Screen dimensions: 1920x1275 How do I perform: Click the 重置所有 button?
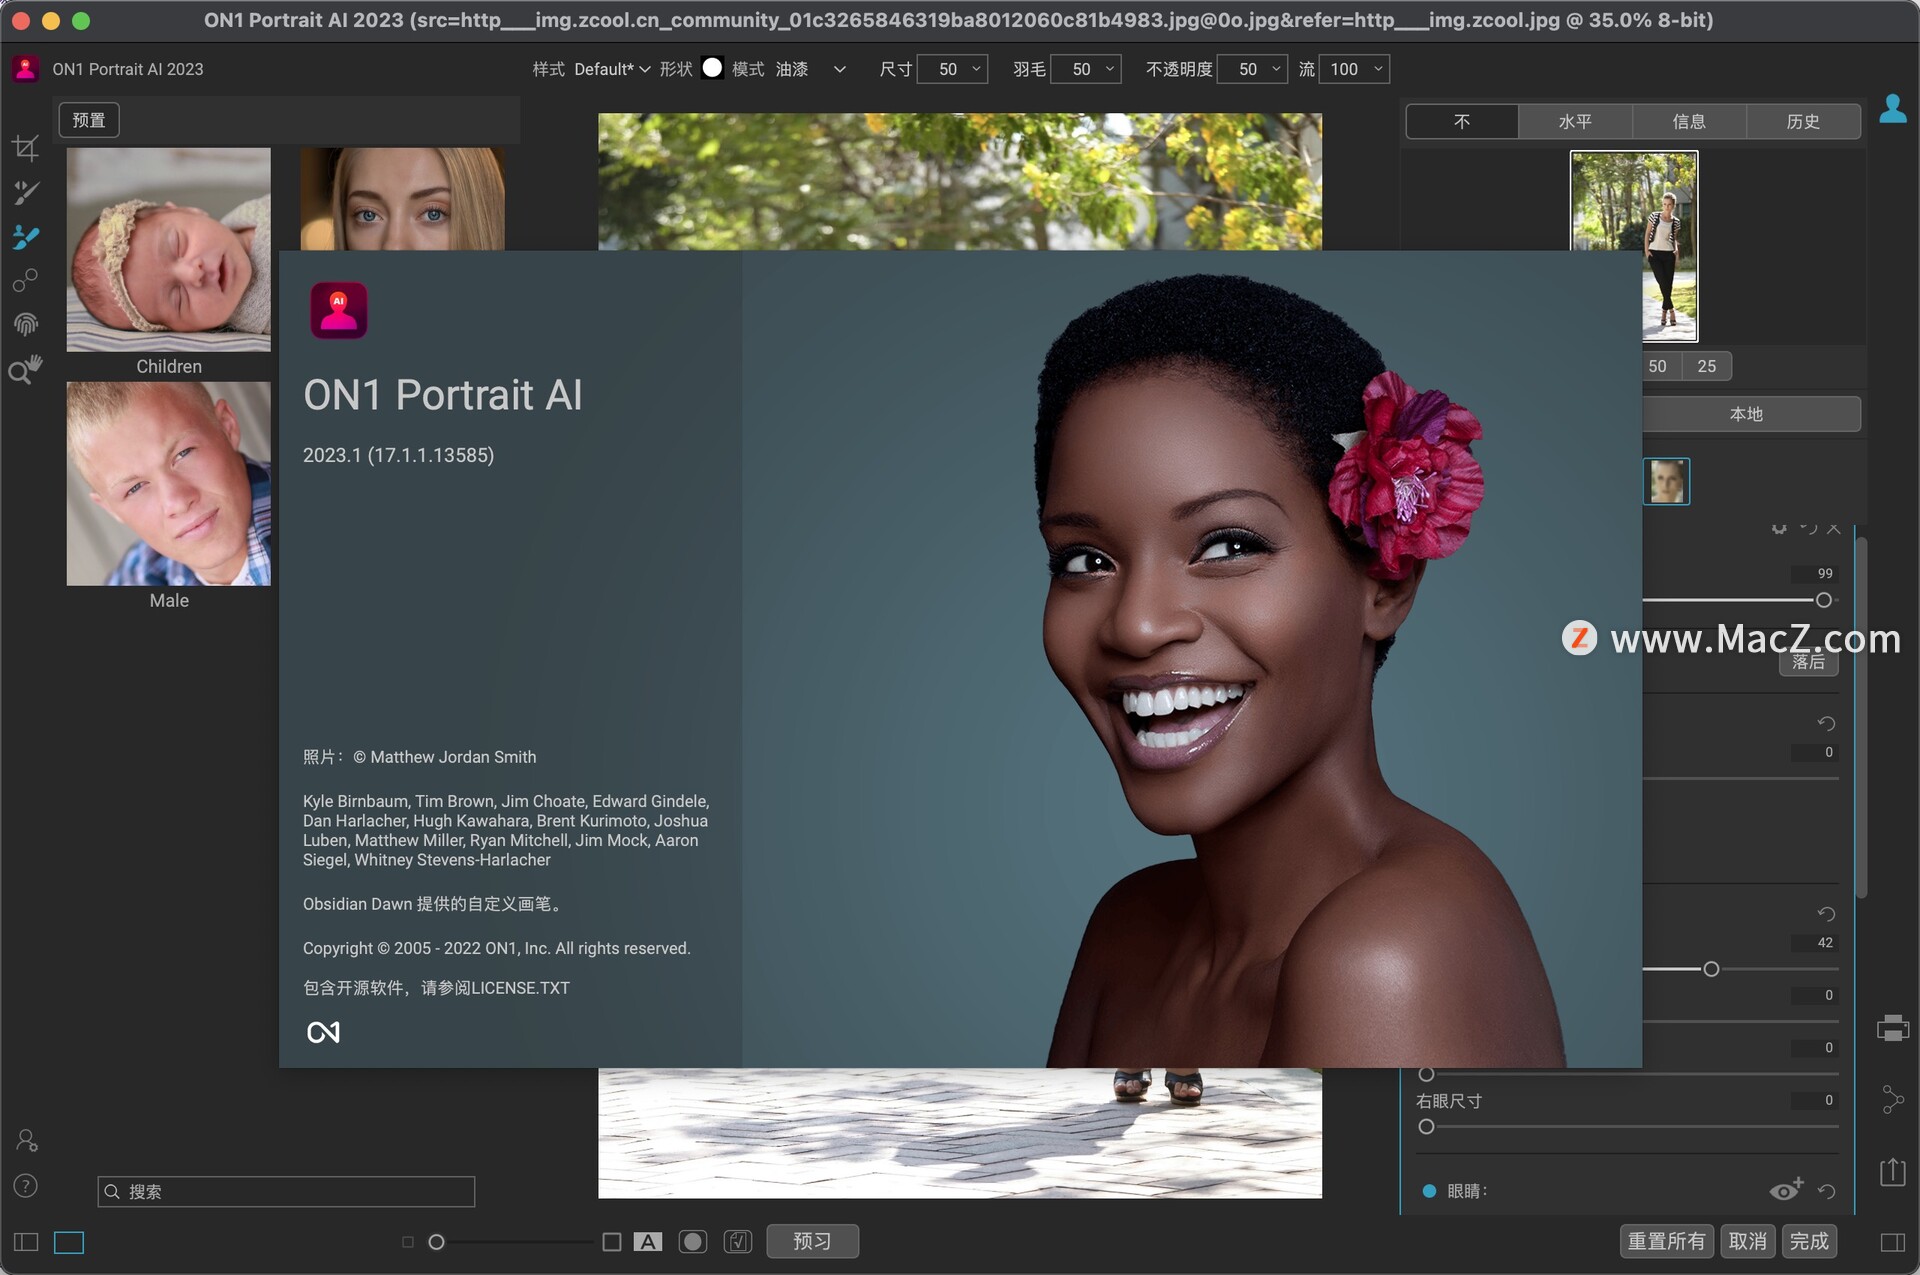1666,1240
